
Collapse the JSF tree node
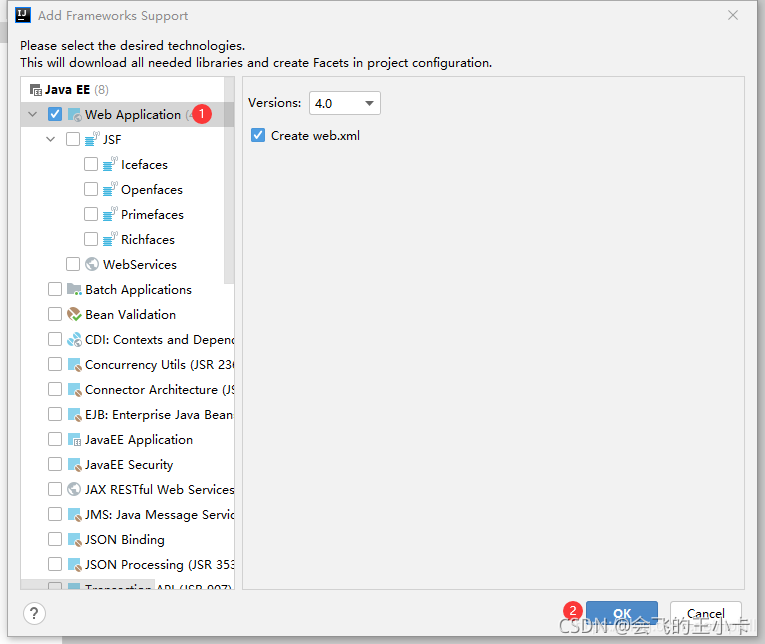(x=51, y=140)
